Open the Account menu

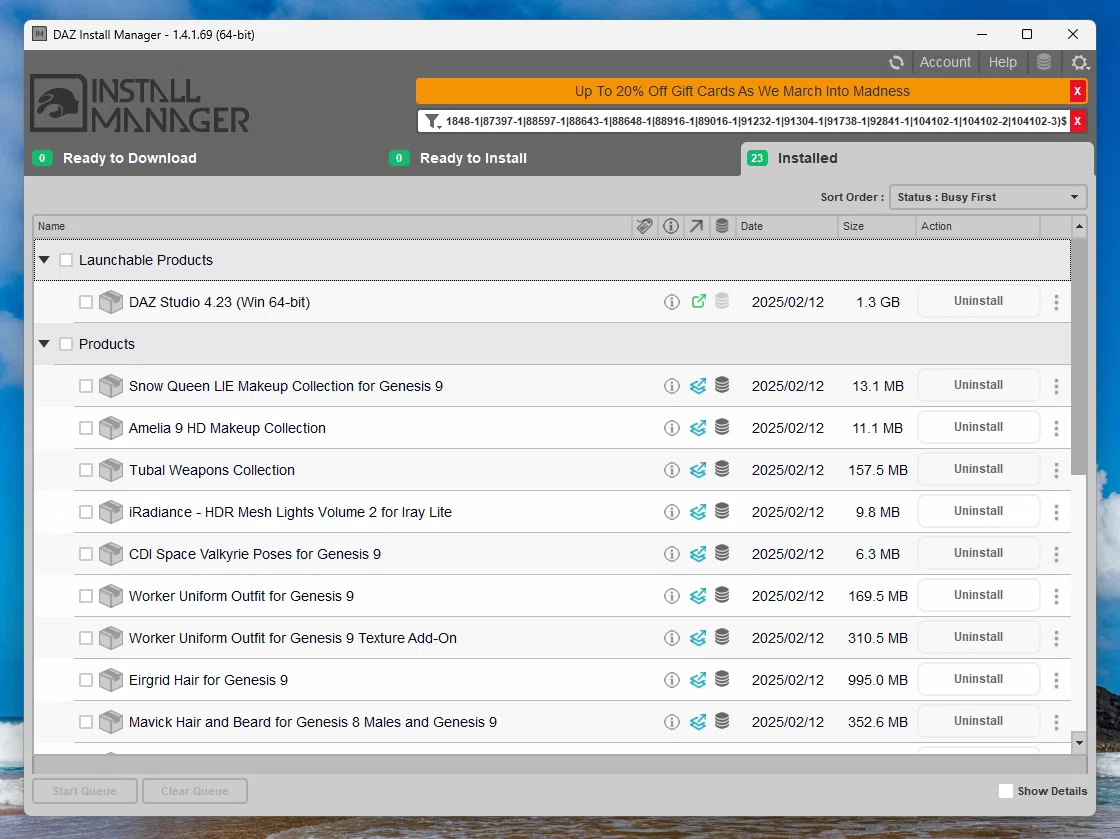tap(945, 63)
